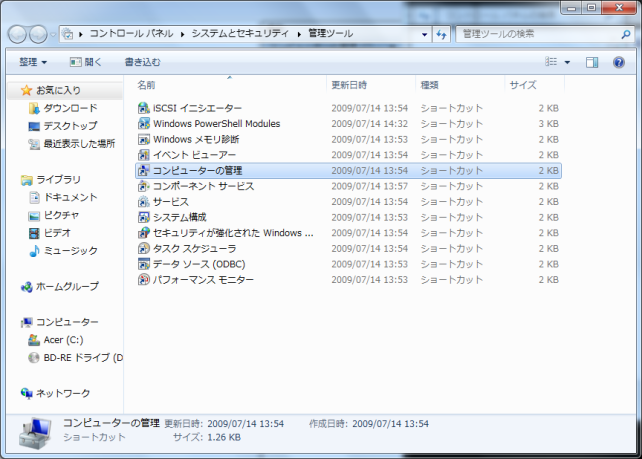Click the パフォーマンス モニター icon

tap(143, 280)
